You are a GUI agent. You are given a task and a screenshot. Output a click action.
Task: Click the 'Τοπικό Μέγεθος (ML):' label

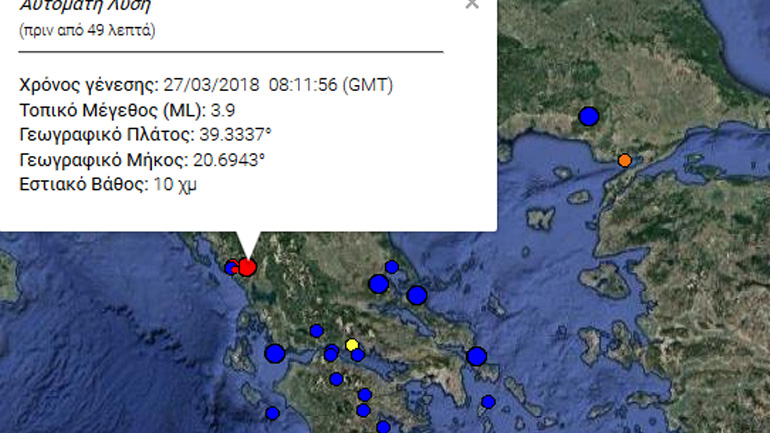tap(112, 110)
